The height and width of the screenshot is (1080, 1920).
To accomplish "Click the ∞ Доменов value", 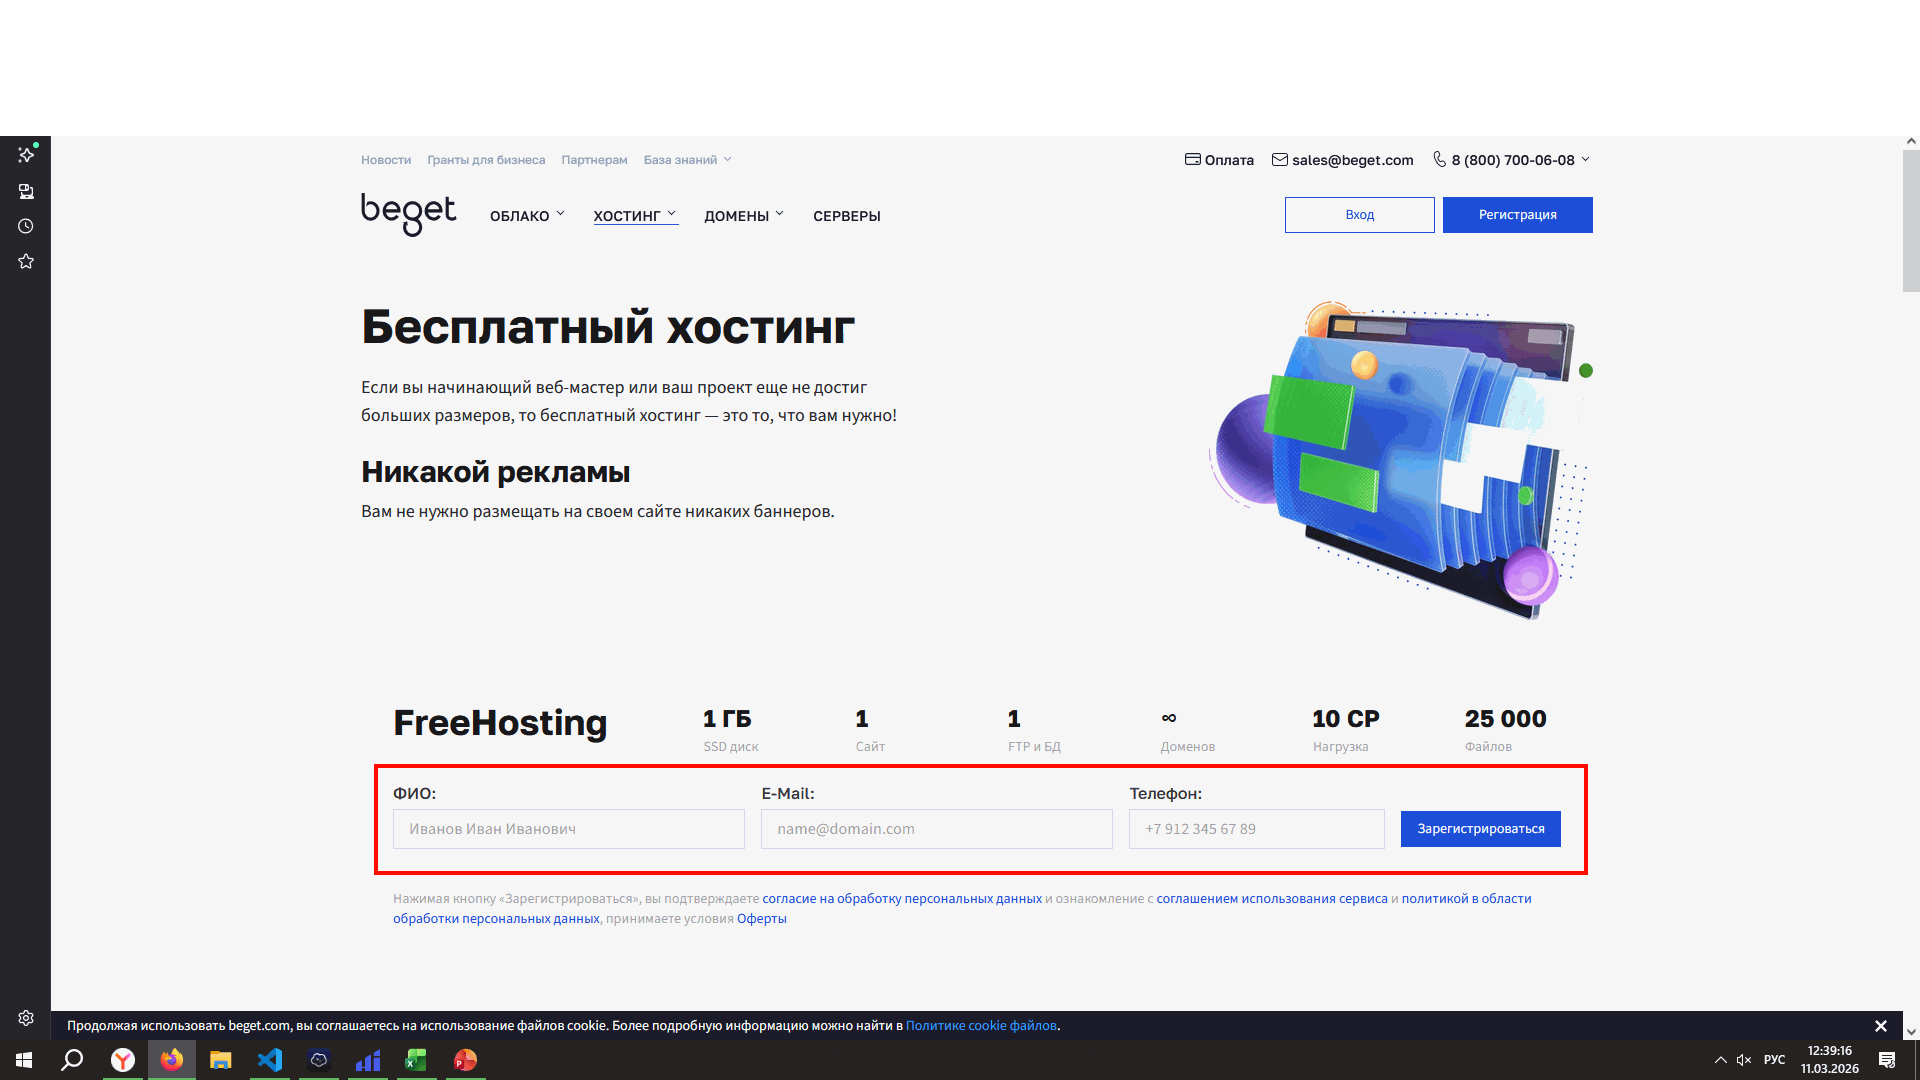I will coord(1169,718).
